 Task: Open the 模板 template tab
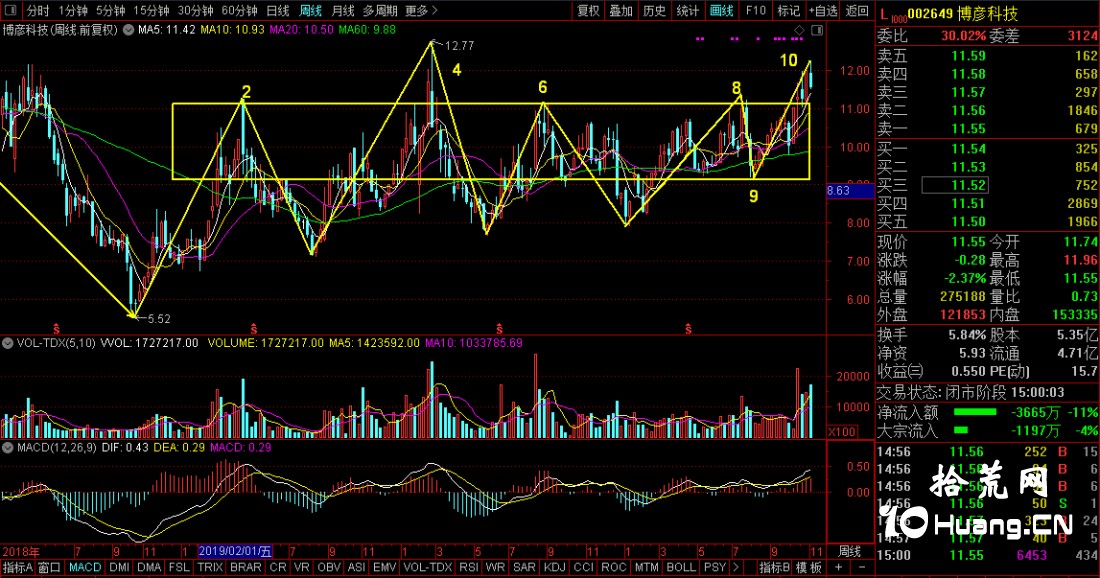click(809, 567)
